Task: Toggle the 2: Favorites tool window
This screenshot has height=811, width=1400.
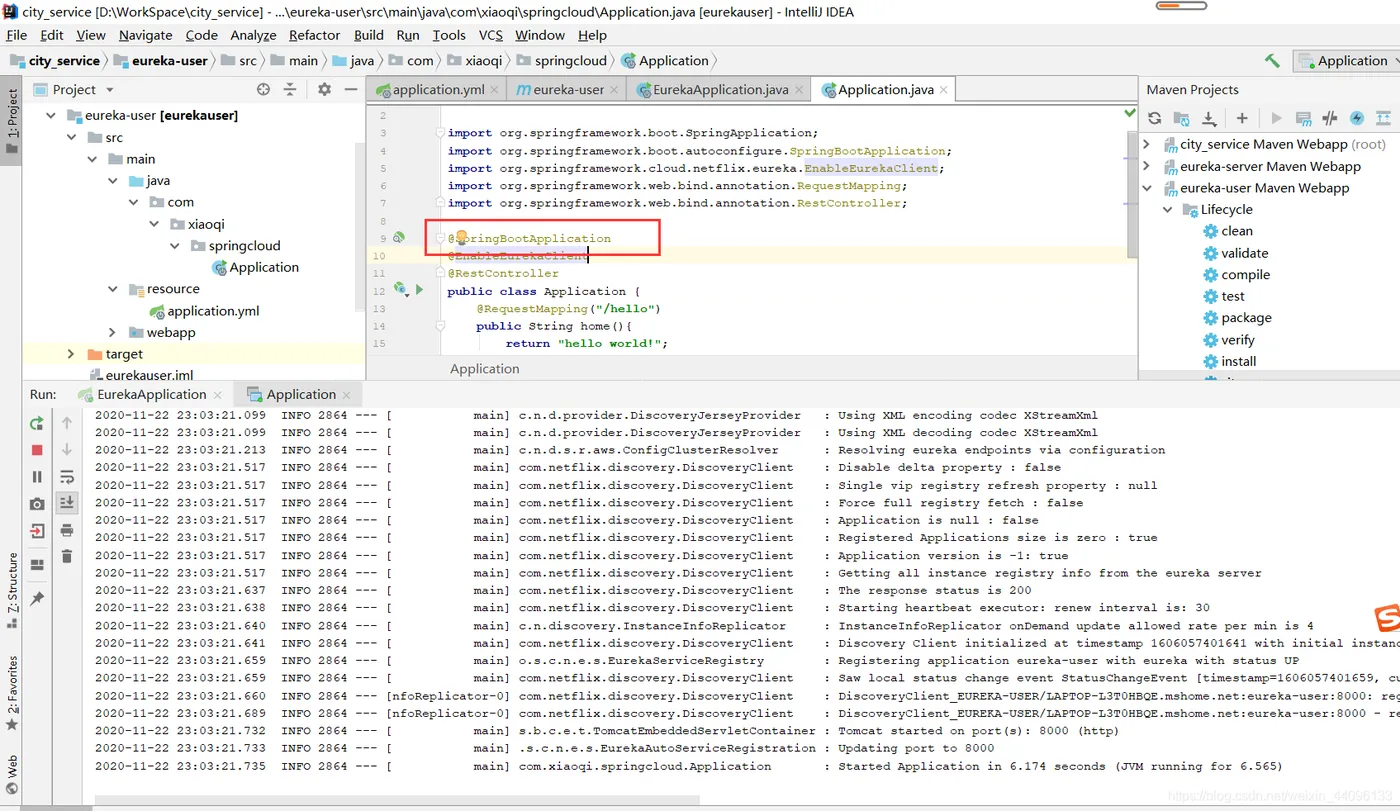Action: coord(12,693)
